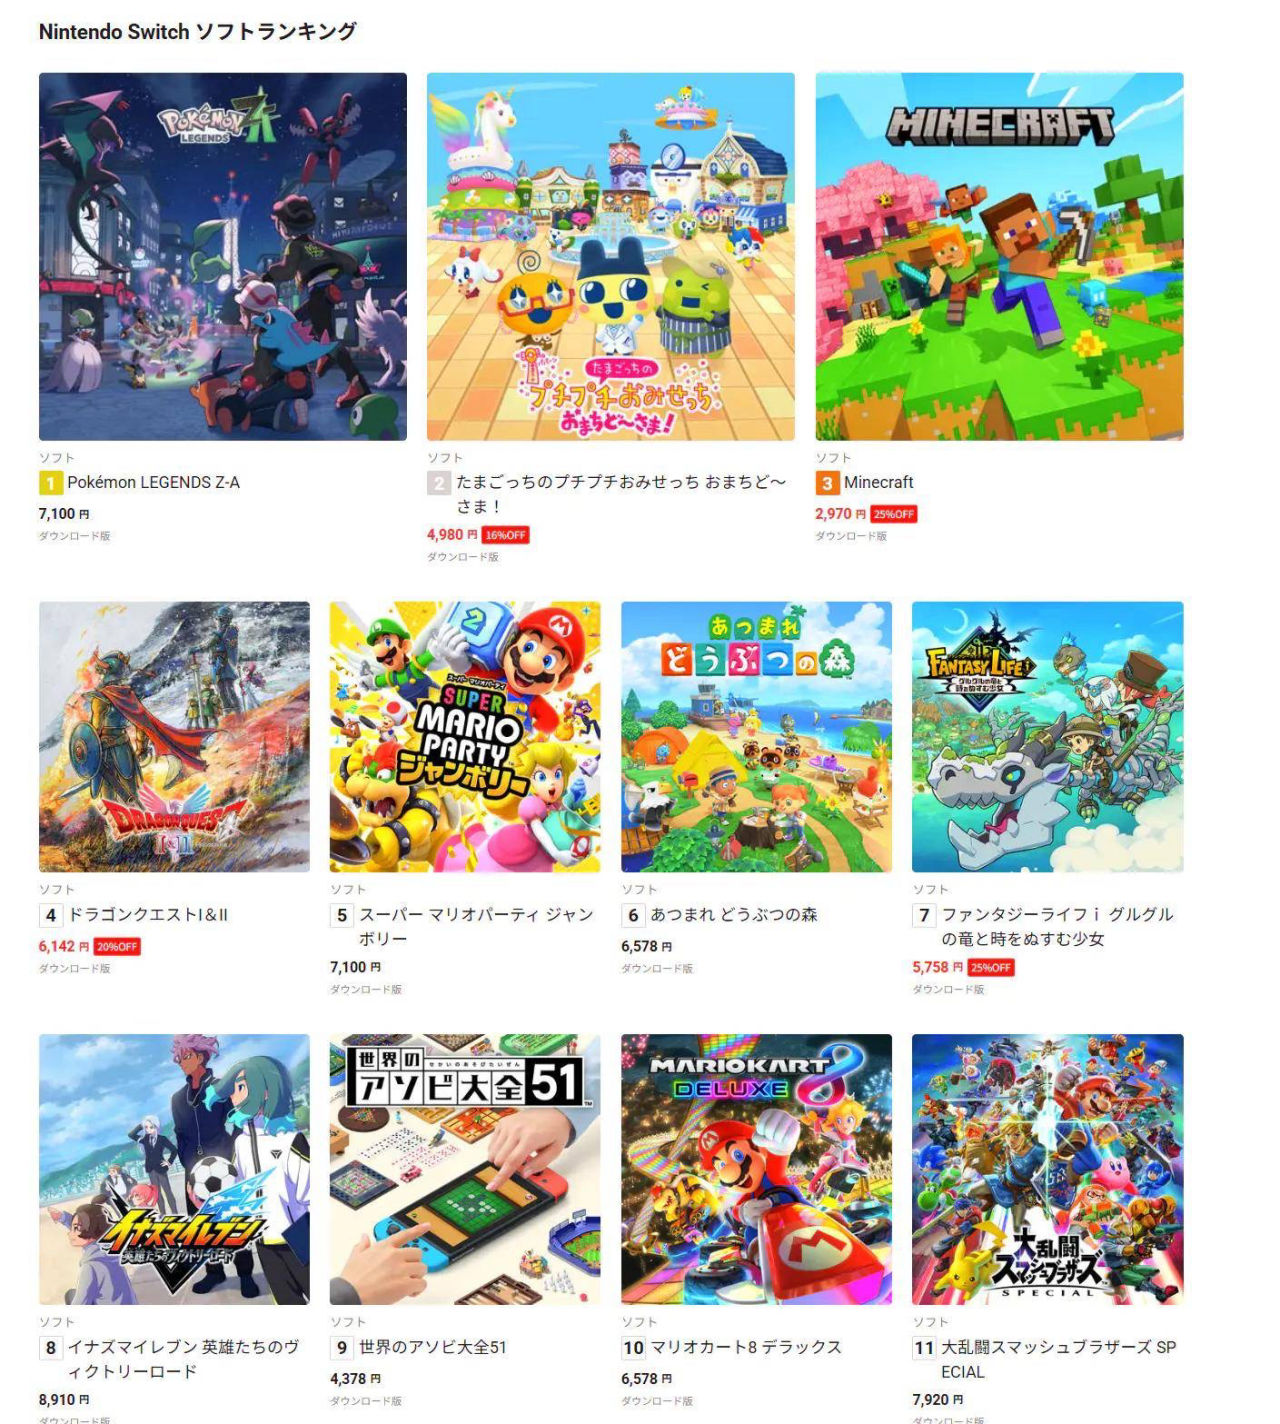
Task: Click the rank 3 orange badge
Action: tap(826, 483)
